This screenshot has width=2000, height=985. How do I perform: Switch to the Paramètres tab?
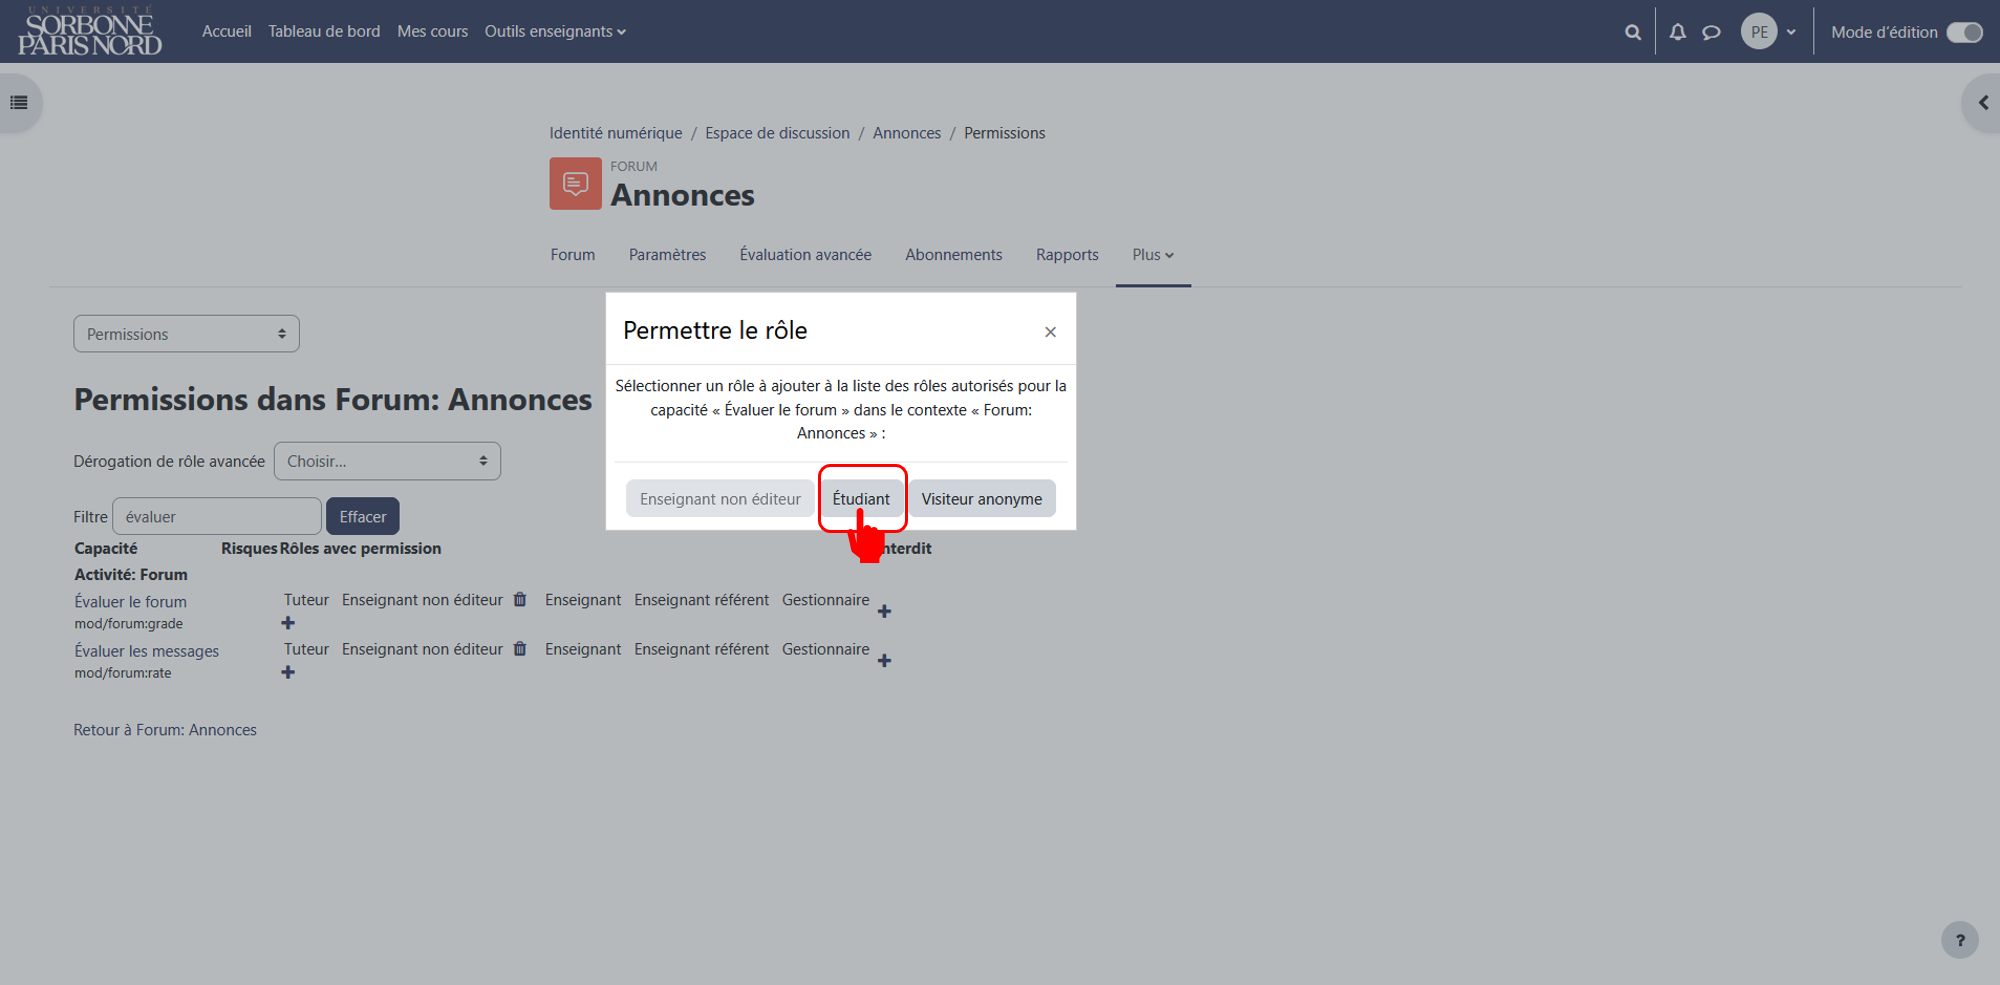(x=667, y=255)
